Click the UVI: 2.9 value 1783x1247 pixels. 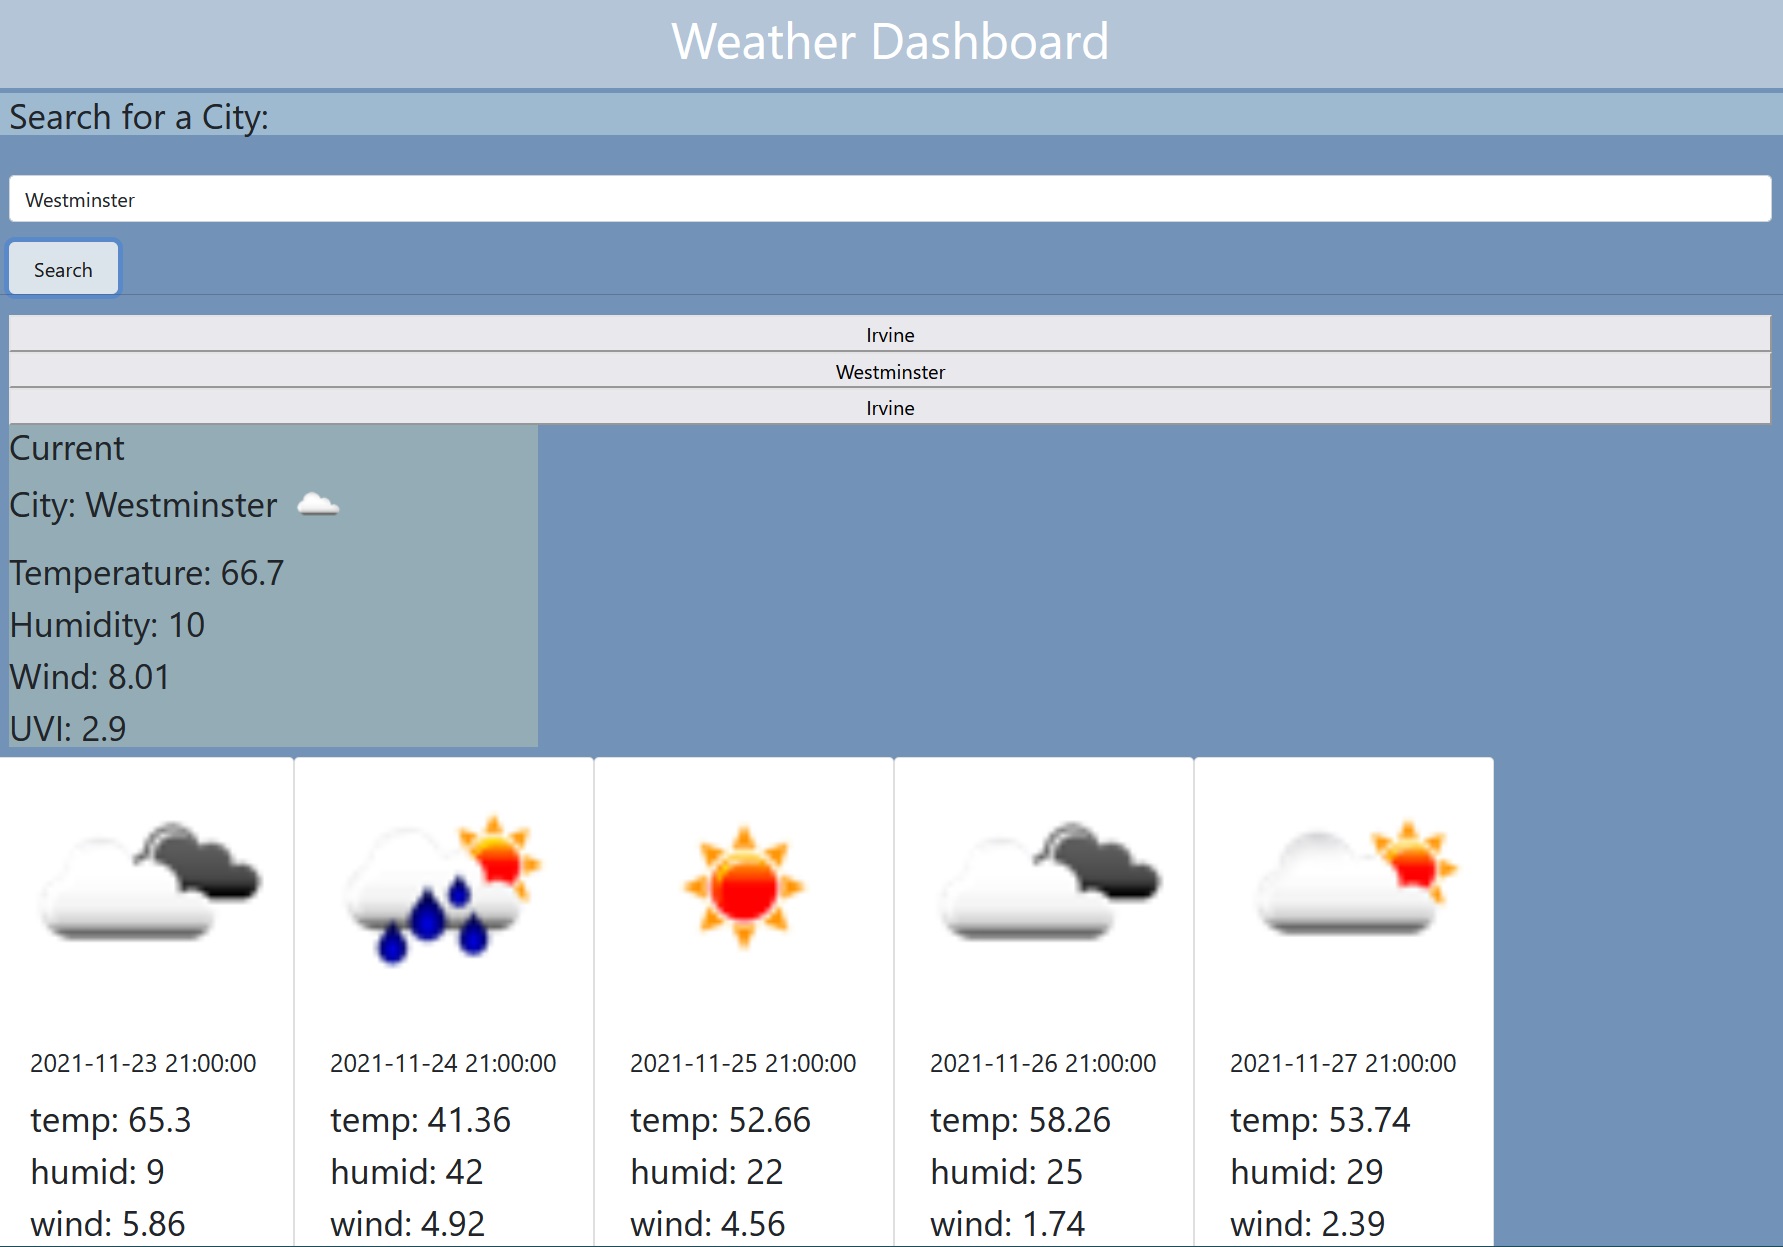tap(67, 728)
